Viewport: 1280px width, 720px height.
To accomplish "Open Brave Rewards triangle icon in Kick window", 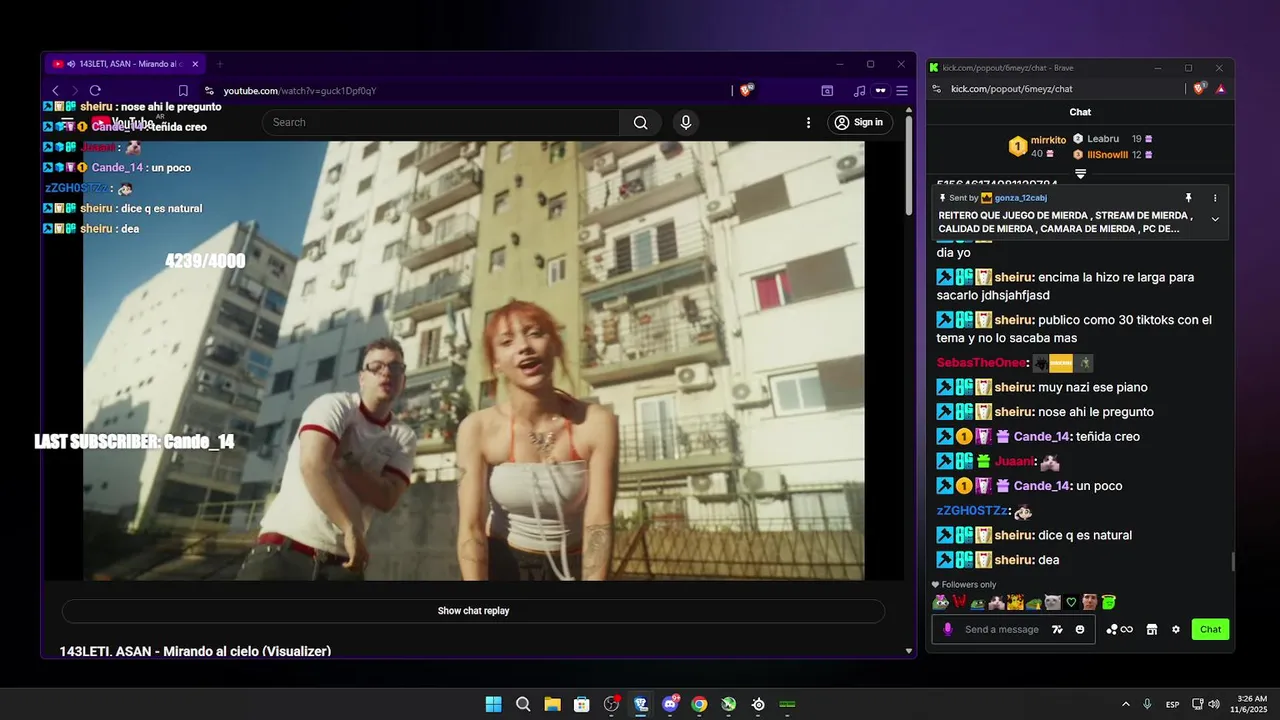I will point(1220,89).
